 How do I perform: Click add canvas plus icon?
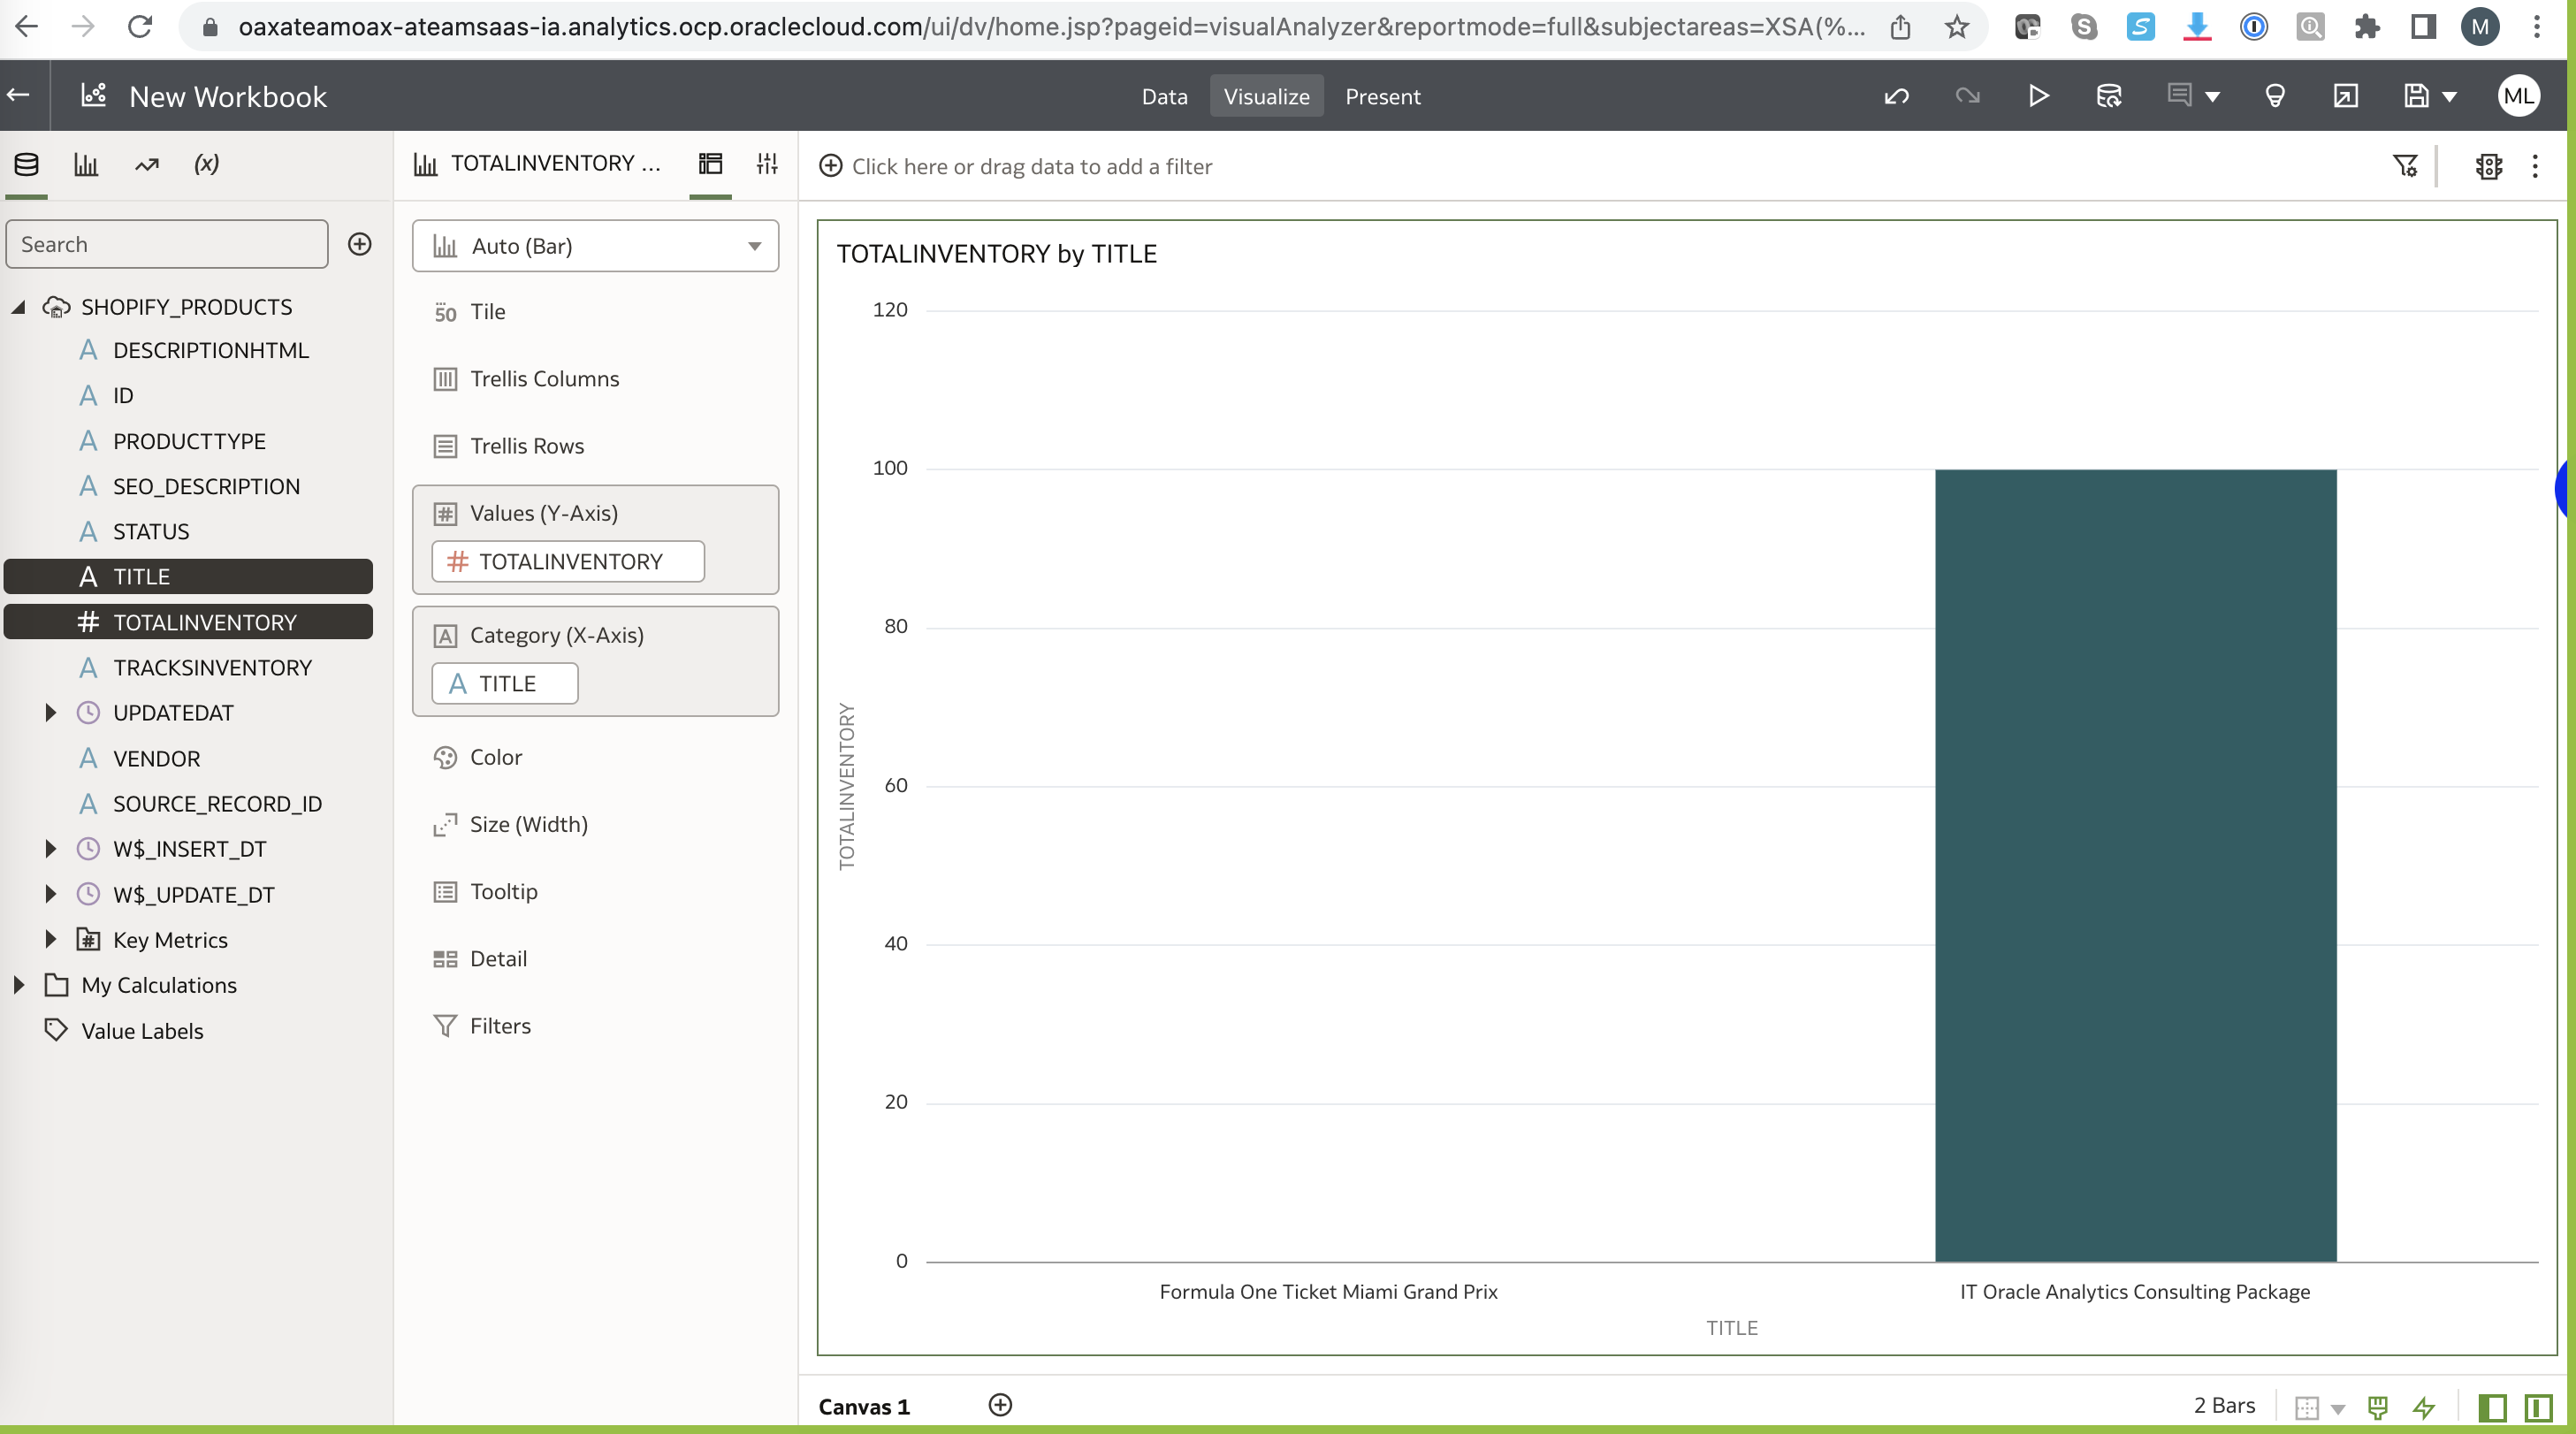(1000, 1405)
